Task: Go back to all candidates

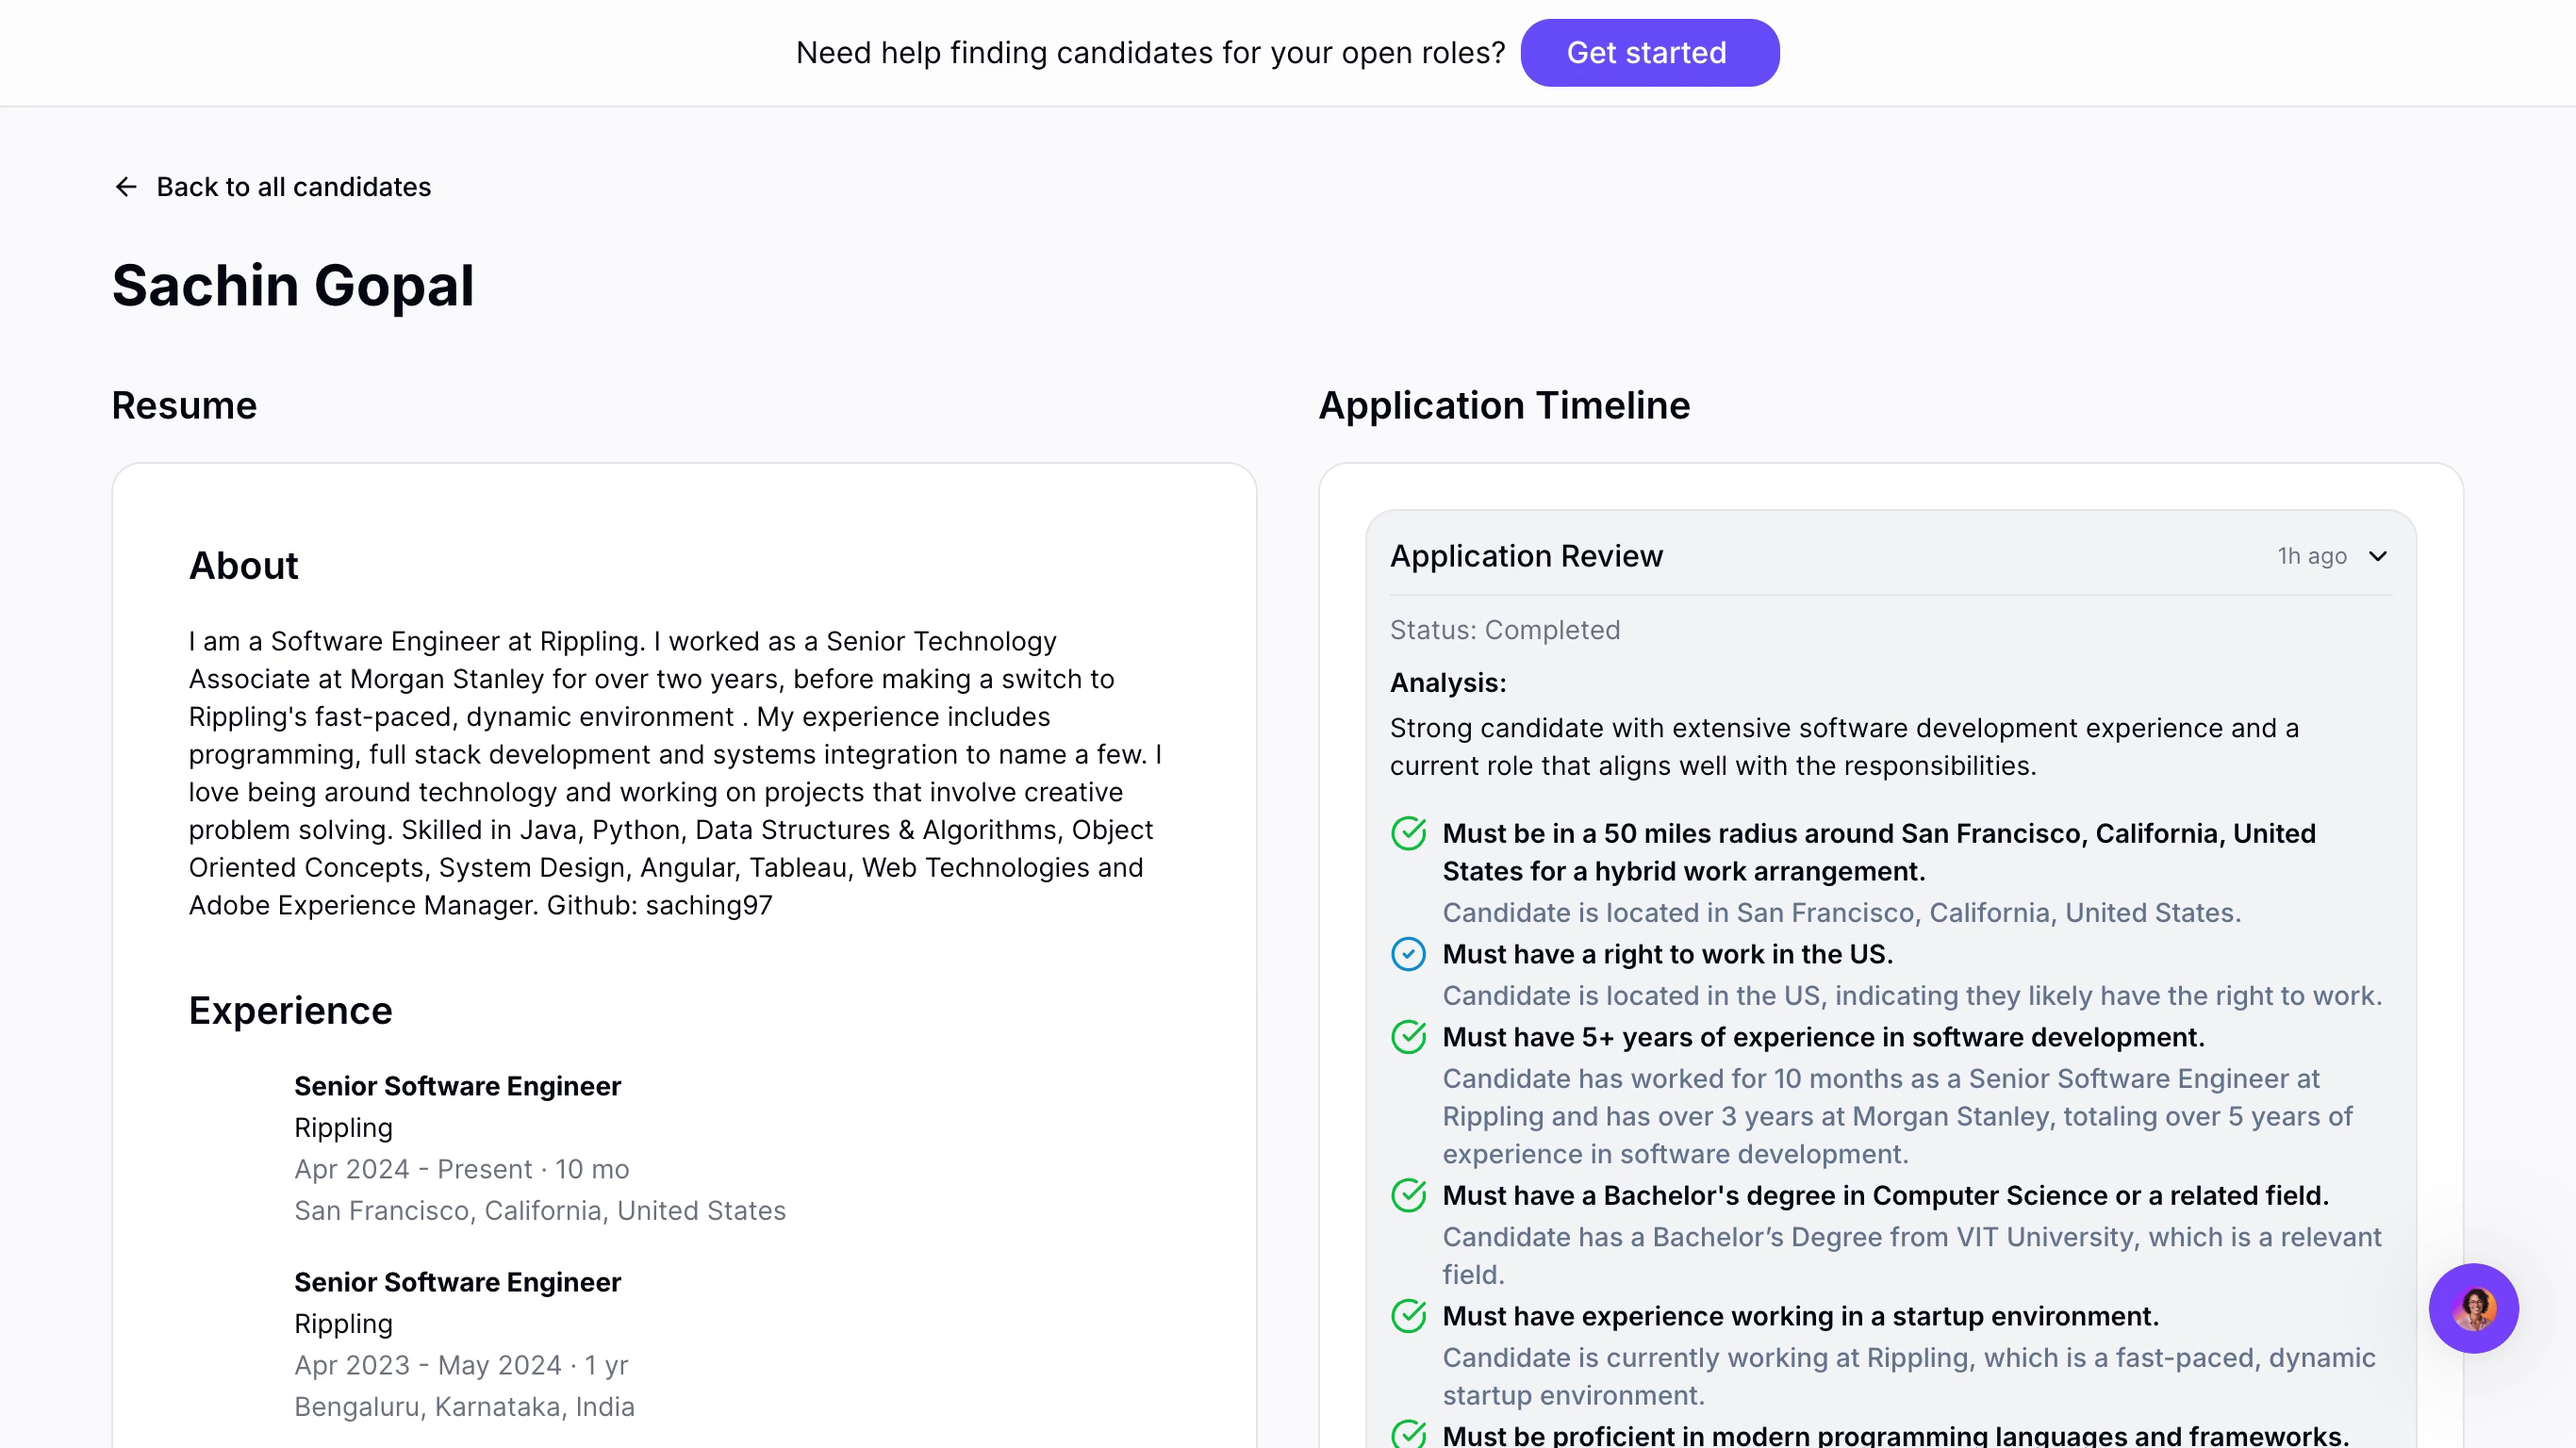Action: (x=293, y=187)
